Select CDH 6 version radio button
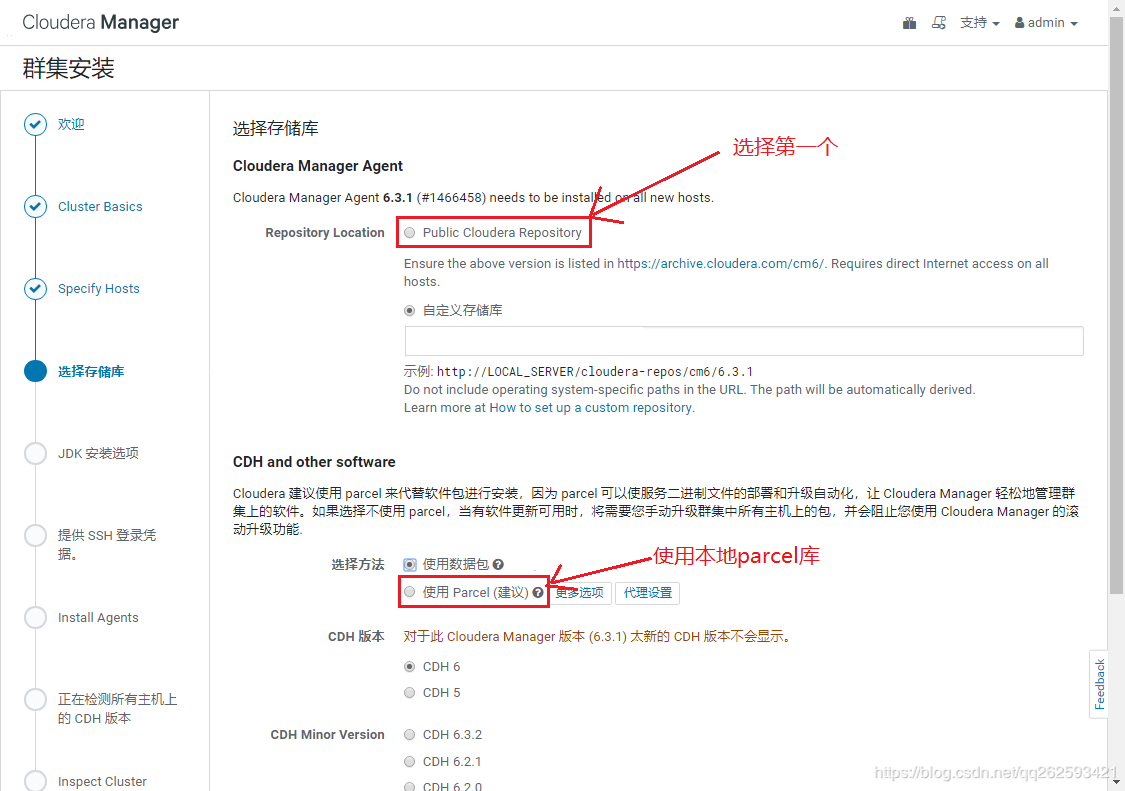The height and width of the screenshot is (791, 1125). pos(410,667)
